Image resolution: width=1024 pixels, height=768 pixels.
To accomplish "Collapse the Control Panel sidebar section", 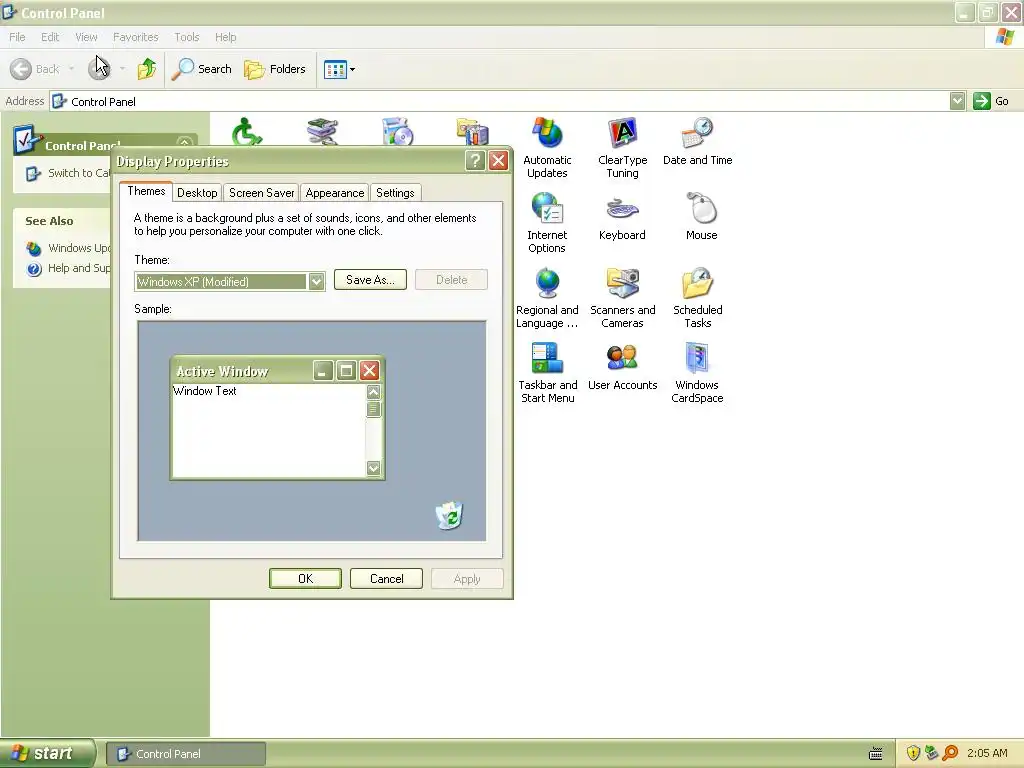I will [x=185, y=143].
